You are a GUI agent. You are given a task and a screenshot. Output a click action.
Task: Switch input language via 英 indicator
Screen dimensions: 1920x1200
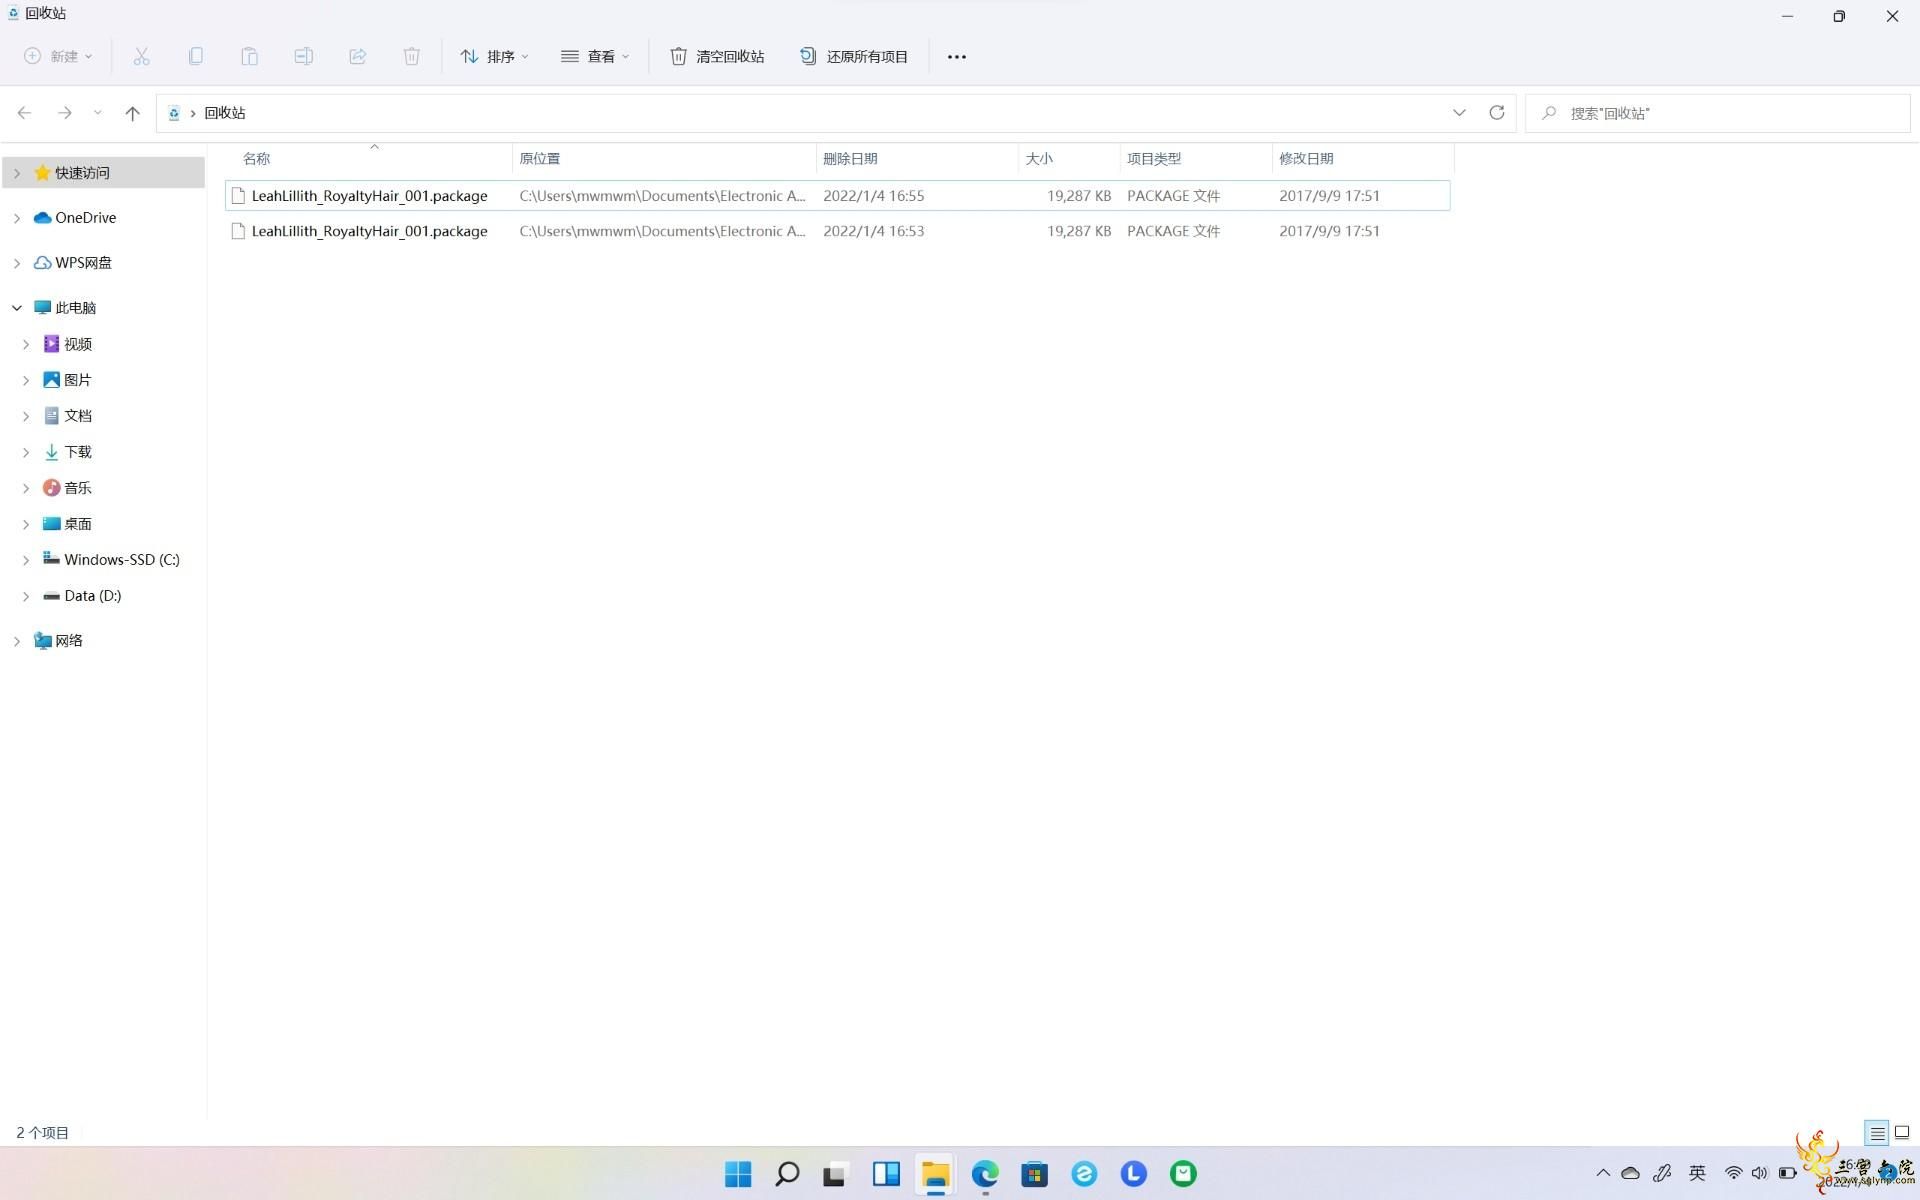(x=1697, y=1173)
